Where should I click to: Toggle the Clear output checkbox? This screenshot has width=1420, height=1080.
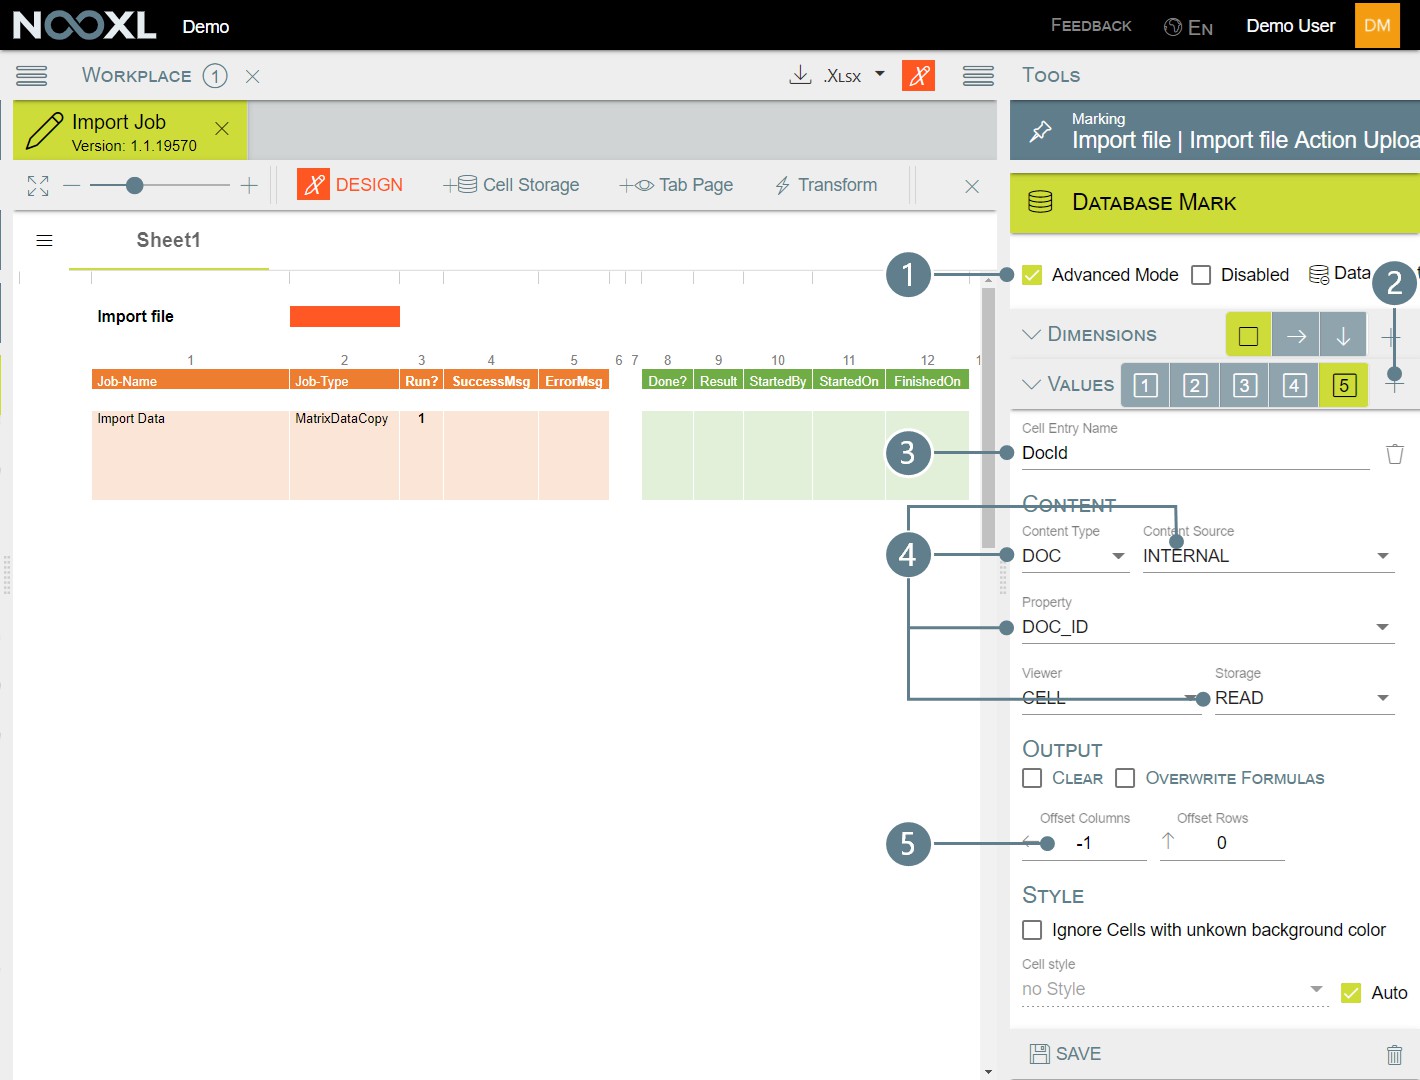coord(1032,778)
